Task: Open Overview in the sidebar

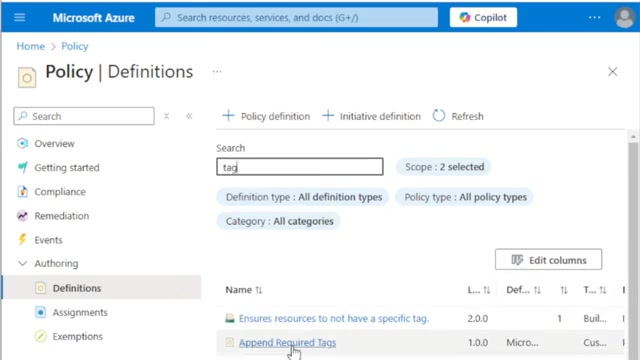Action: [x=54, y=144]
